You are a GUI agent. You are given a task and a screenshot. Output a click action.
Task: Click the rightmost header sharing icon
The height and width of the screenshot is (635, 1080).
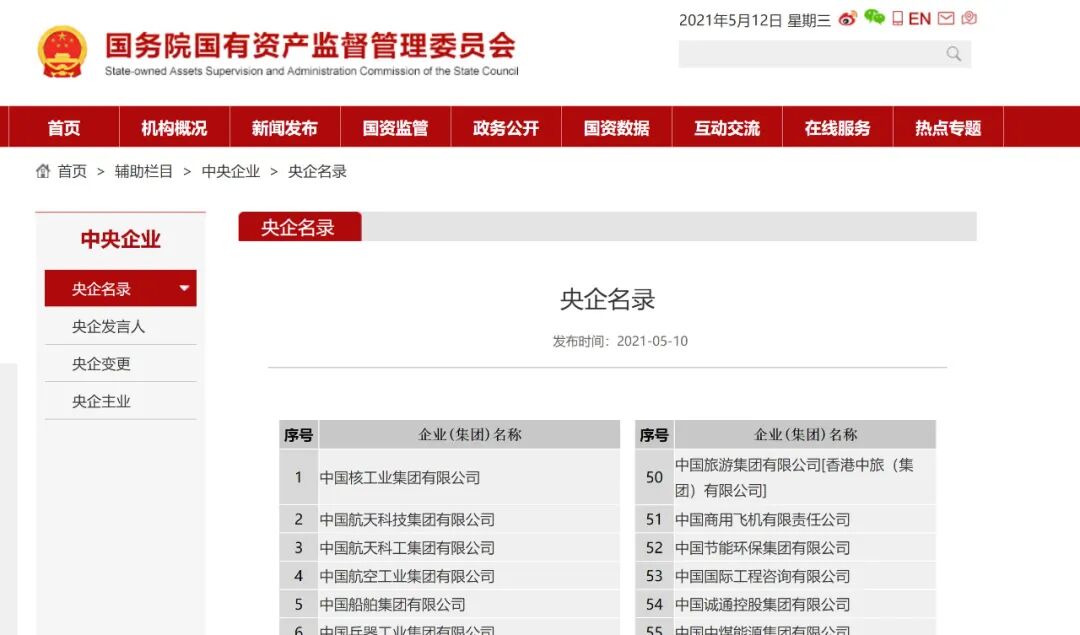[x=967, y=18]
